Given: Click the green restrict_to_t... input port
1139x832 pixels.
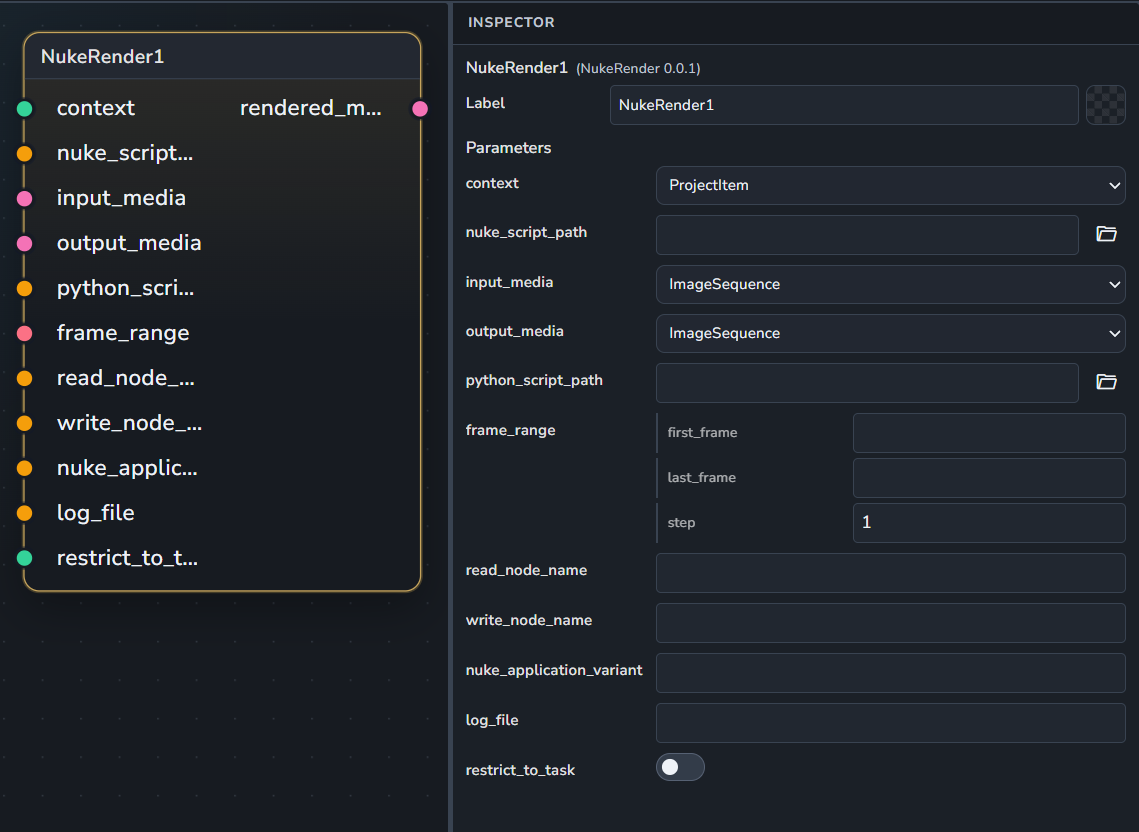Looking at the screenshot, I should click(x=25, y=559).
